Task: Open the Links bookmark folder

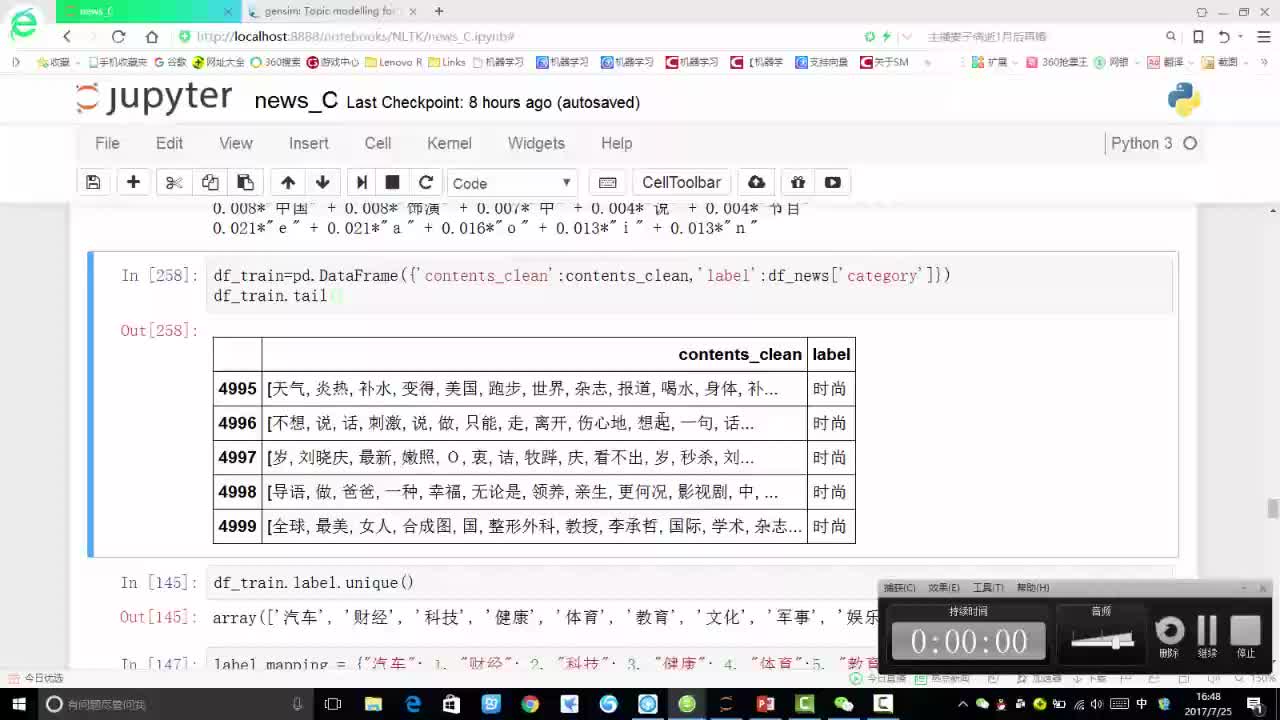Action: 447,62
